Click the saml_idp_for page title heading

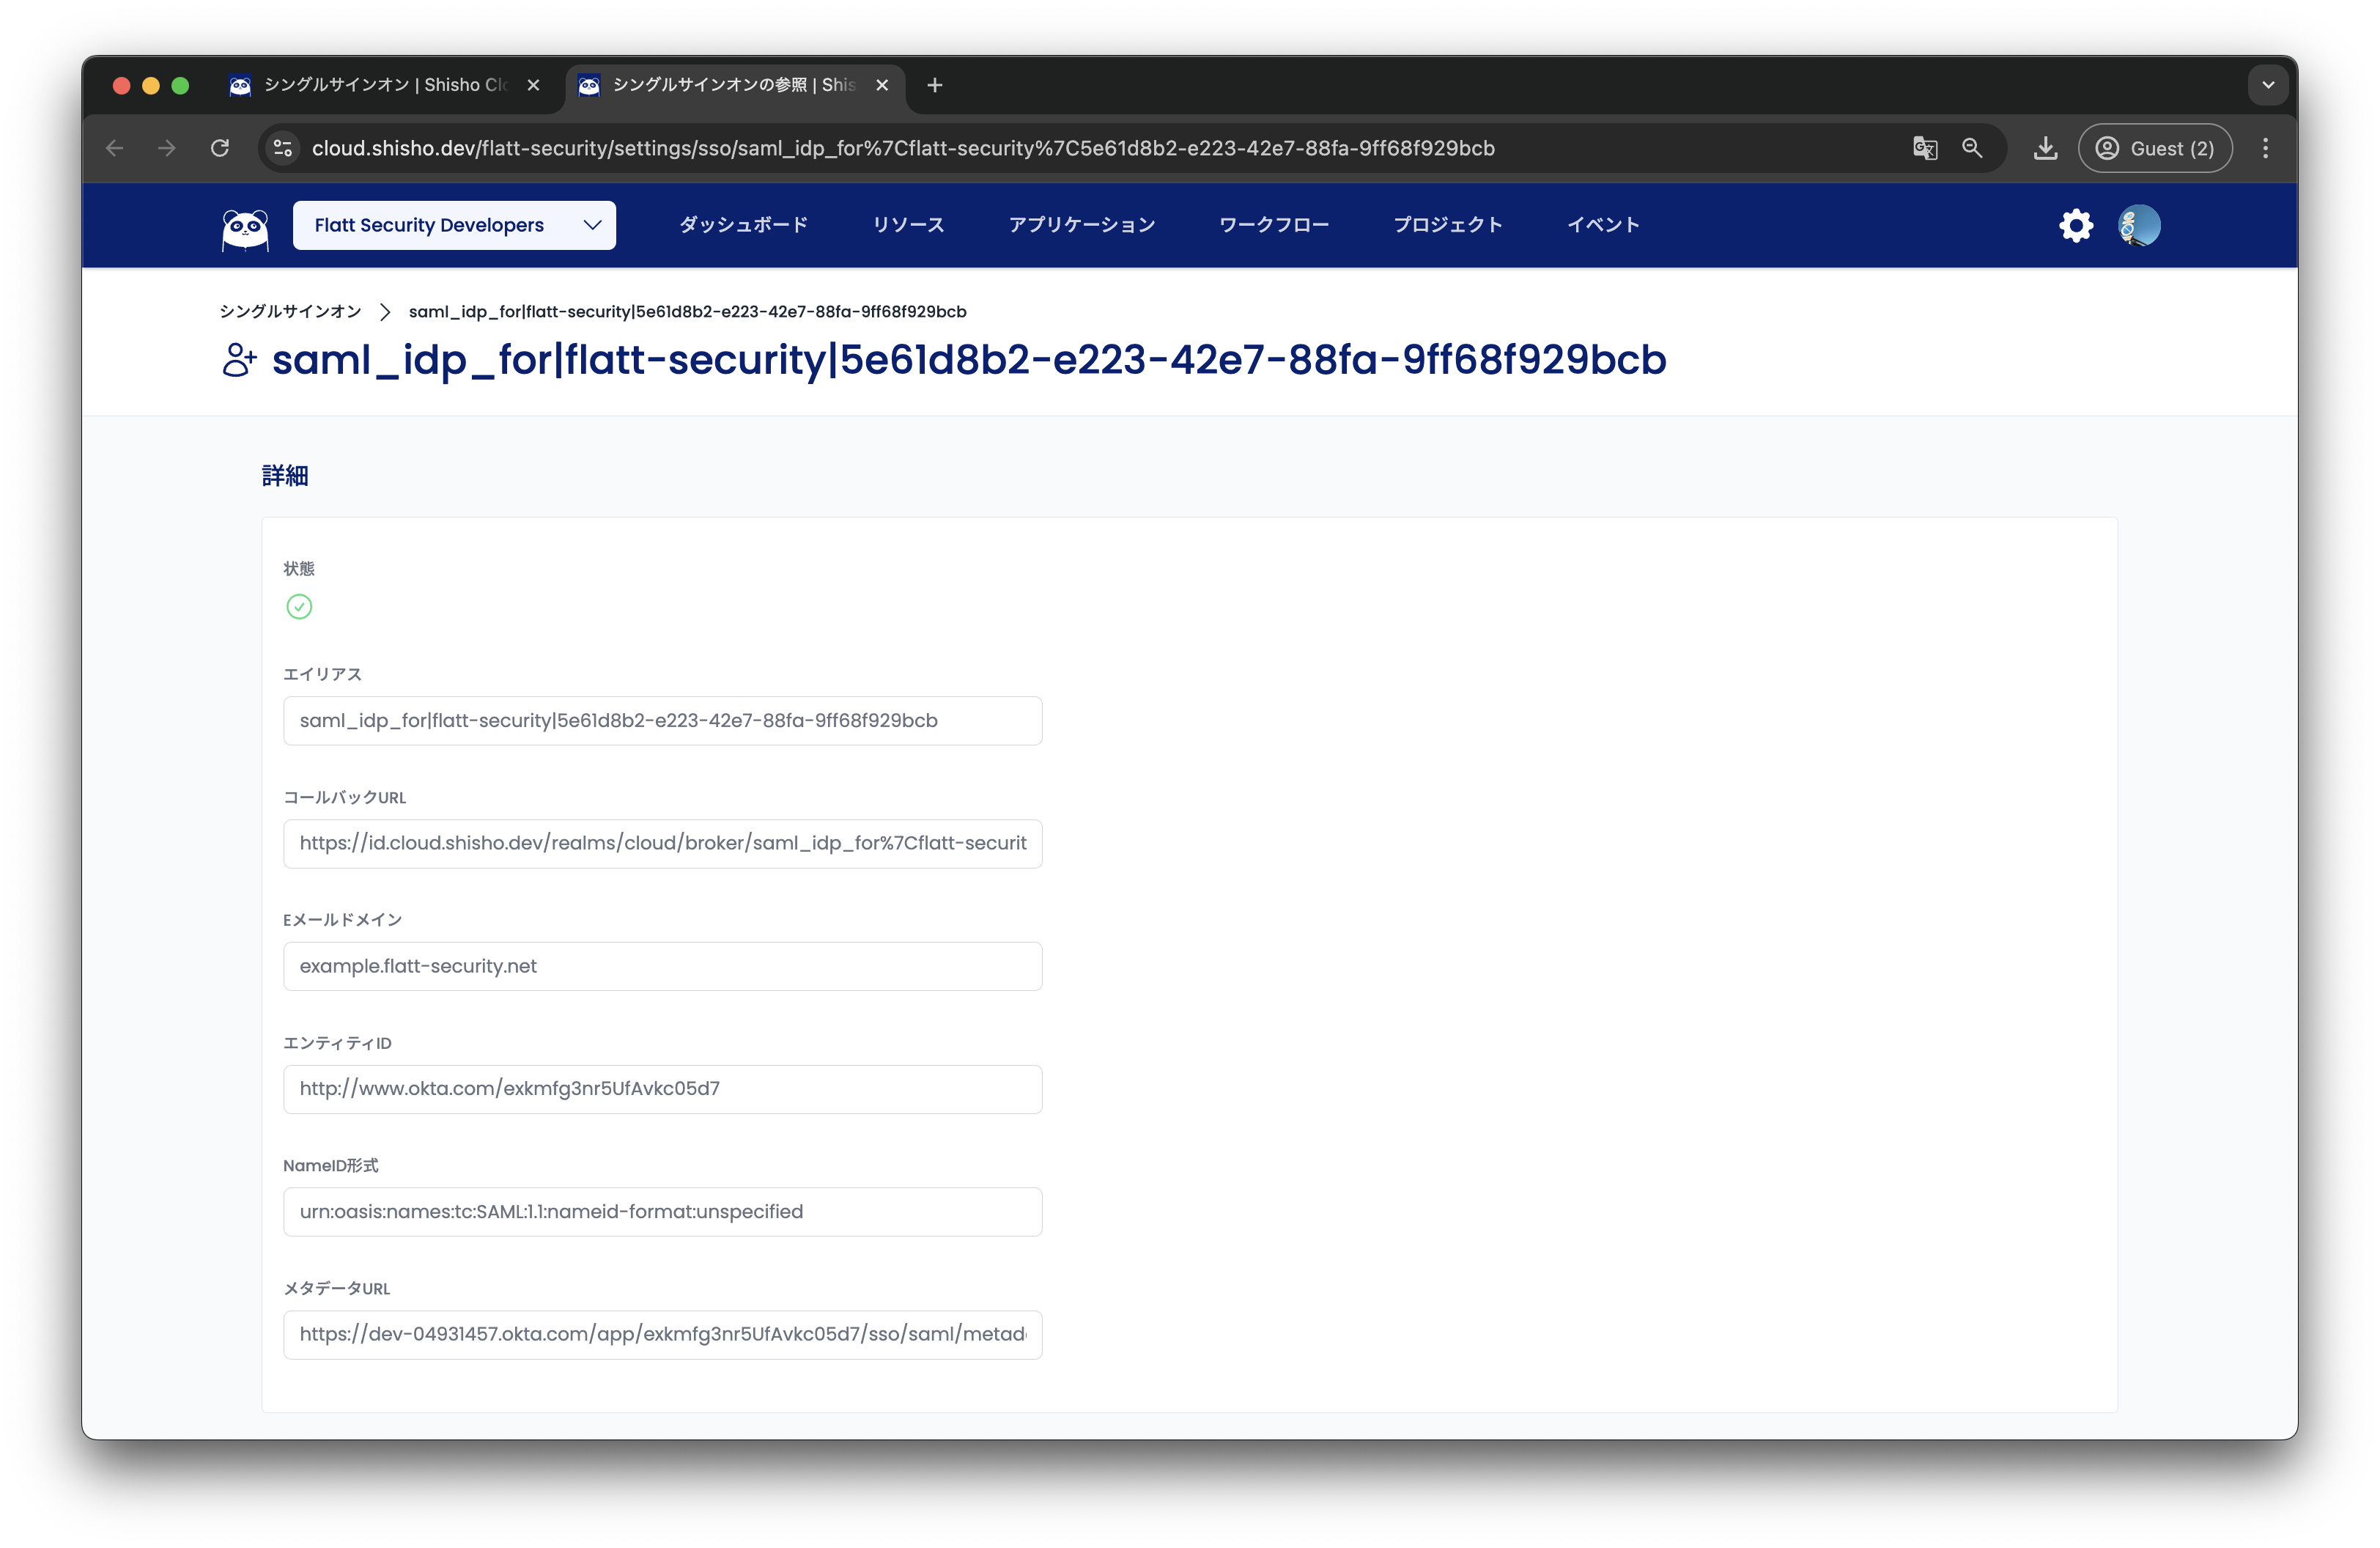pos(968,360)
